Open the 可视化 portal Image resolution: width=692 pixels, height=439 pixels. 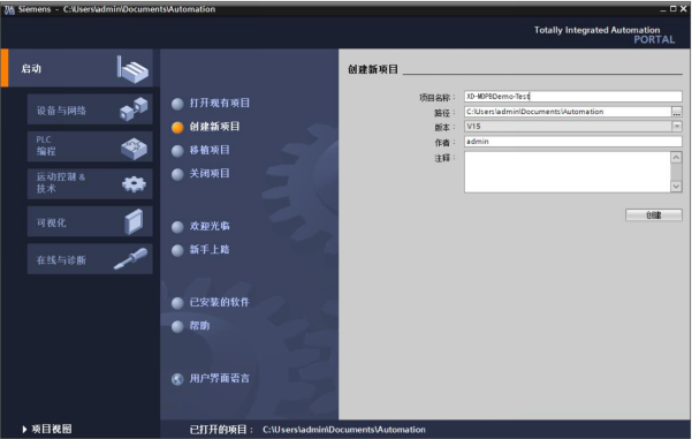tap(90, 221)
